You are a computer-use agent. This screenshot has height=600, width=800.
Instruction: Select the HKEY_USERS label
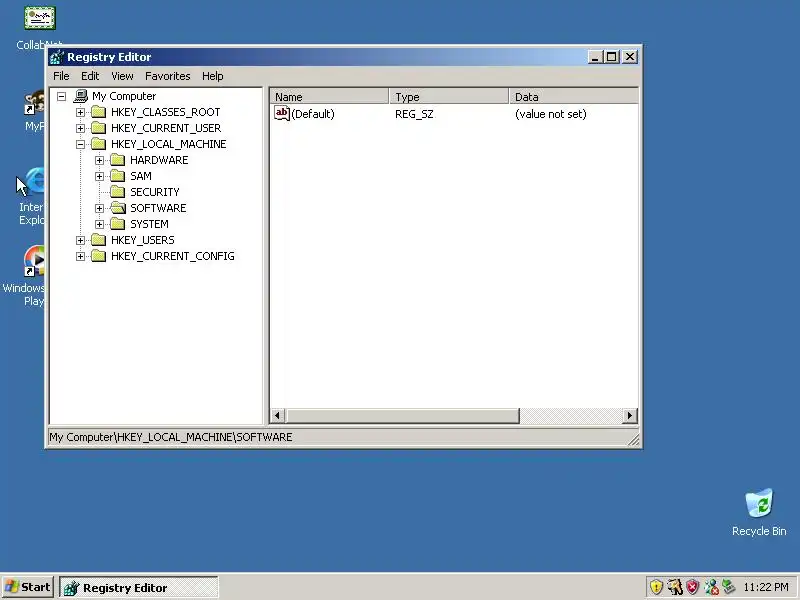click(142, 240)
